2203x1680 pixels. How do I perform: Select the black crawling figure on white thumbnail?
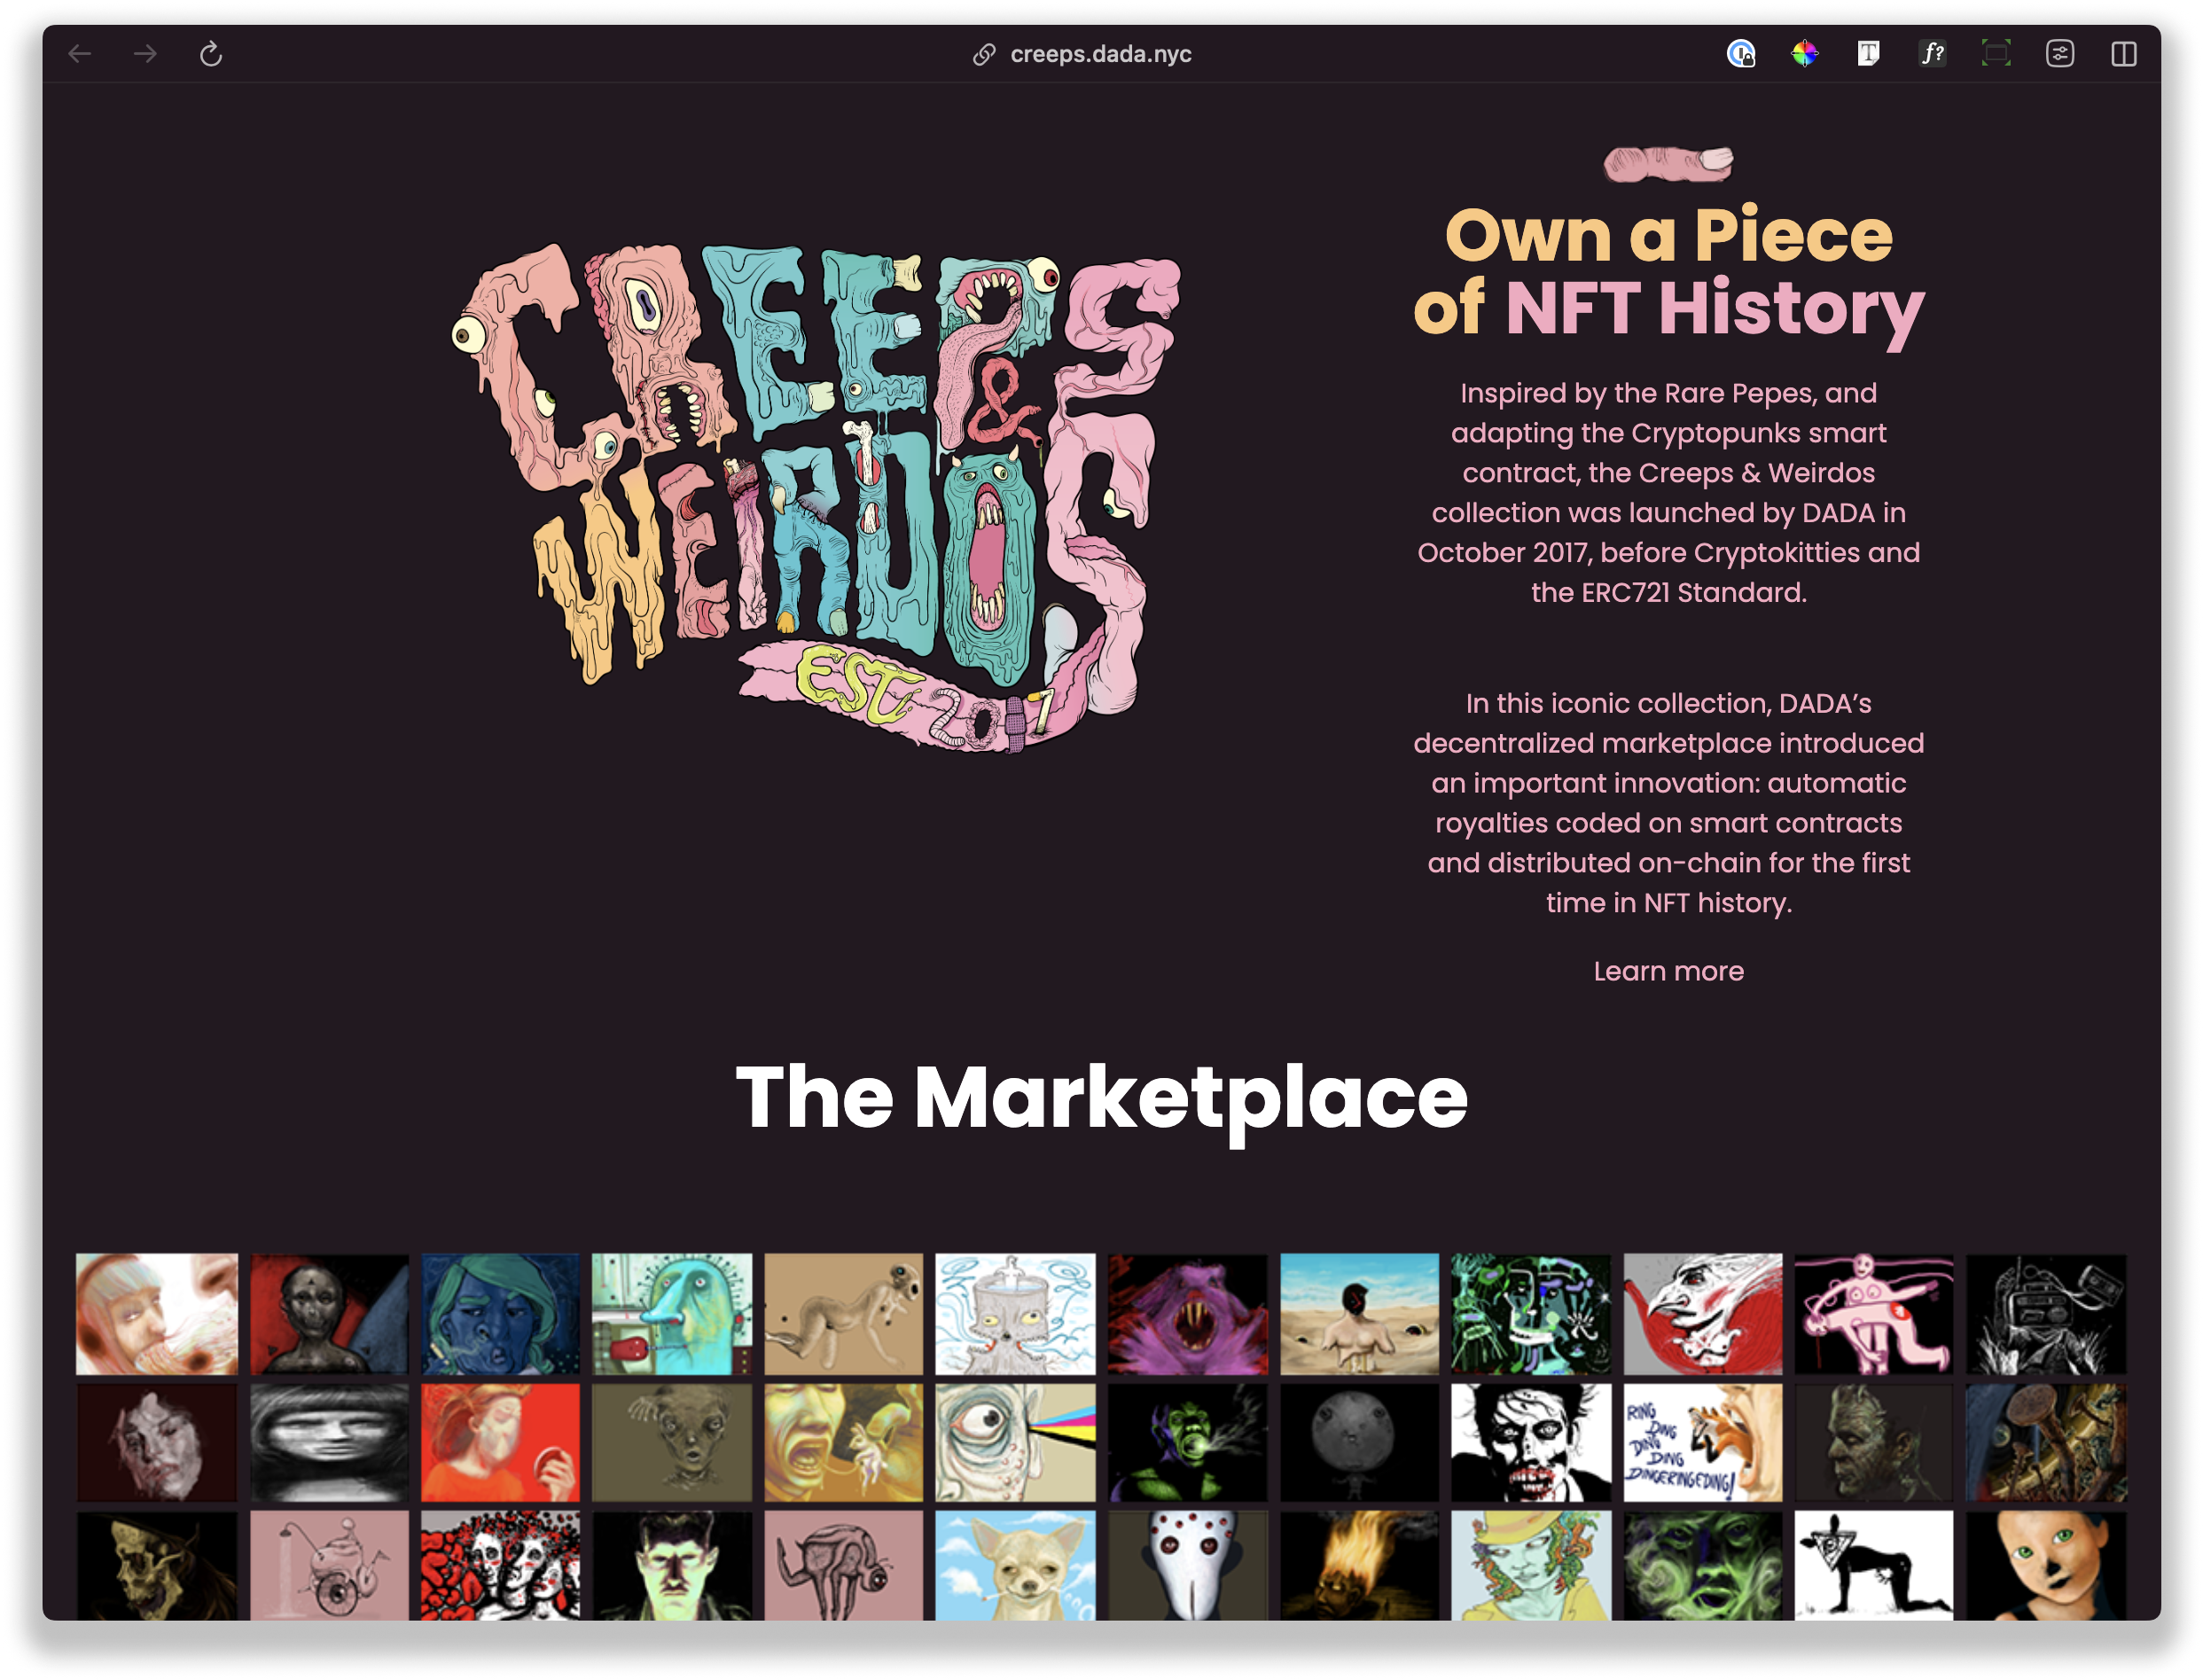[x=1874, y=1565]
